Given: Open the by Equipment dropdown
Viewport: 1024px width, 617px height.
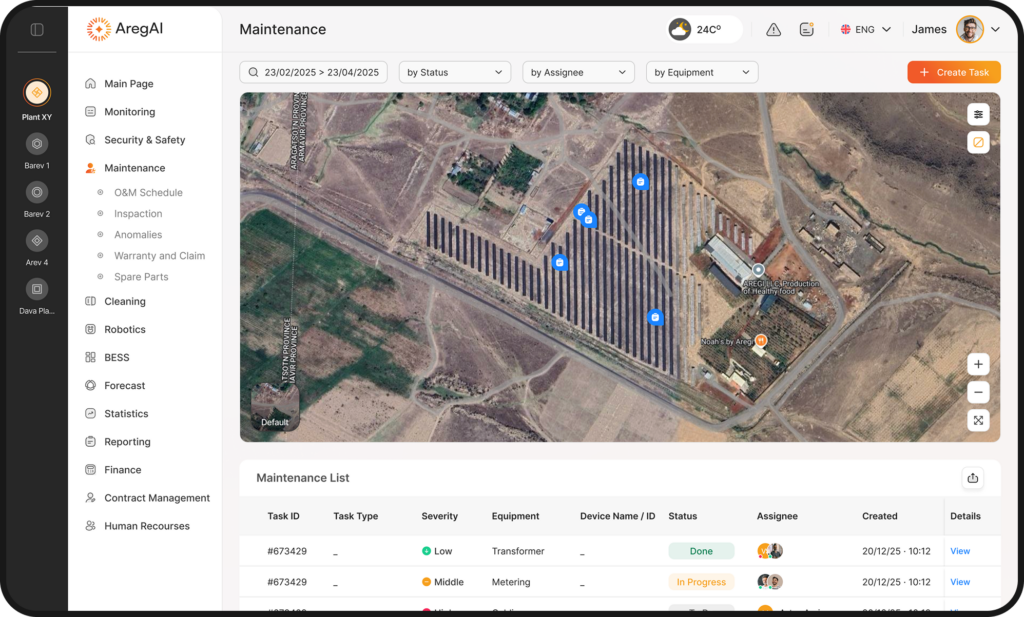Looking at the screenshot, I should [x=702, y=72].
